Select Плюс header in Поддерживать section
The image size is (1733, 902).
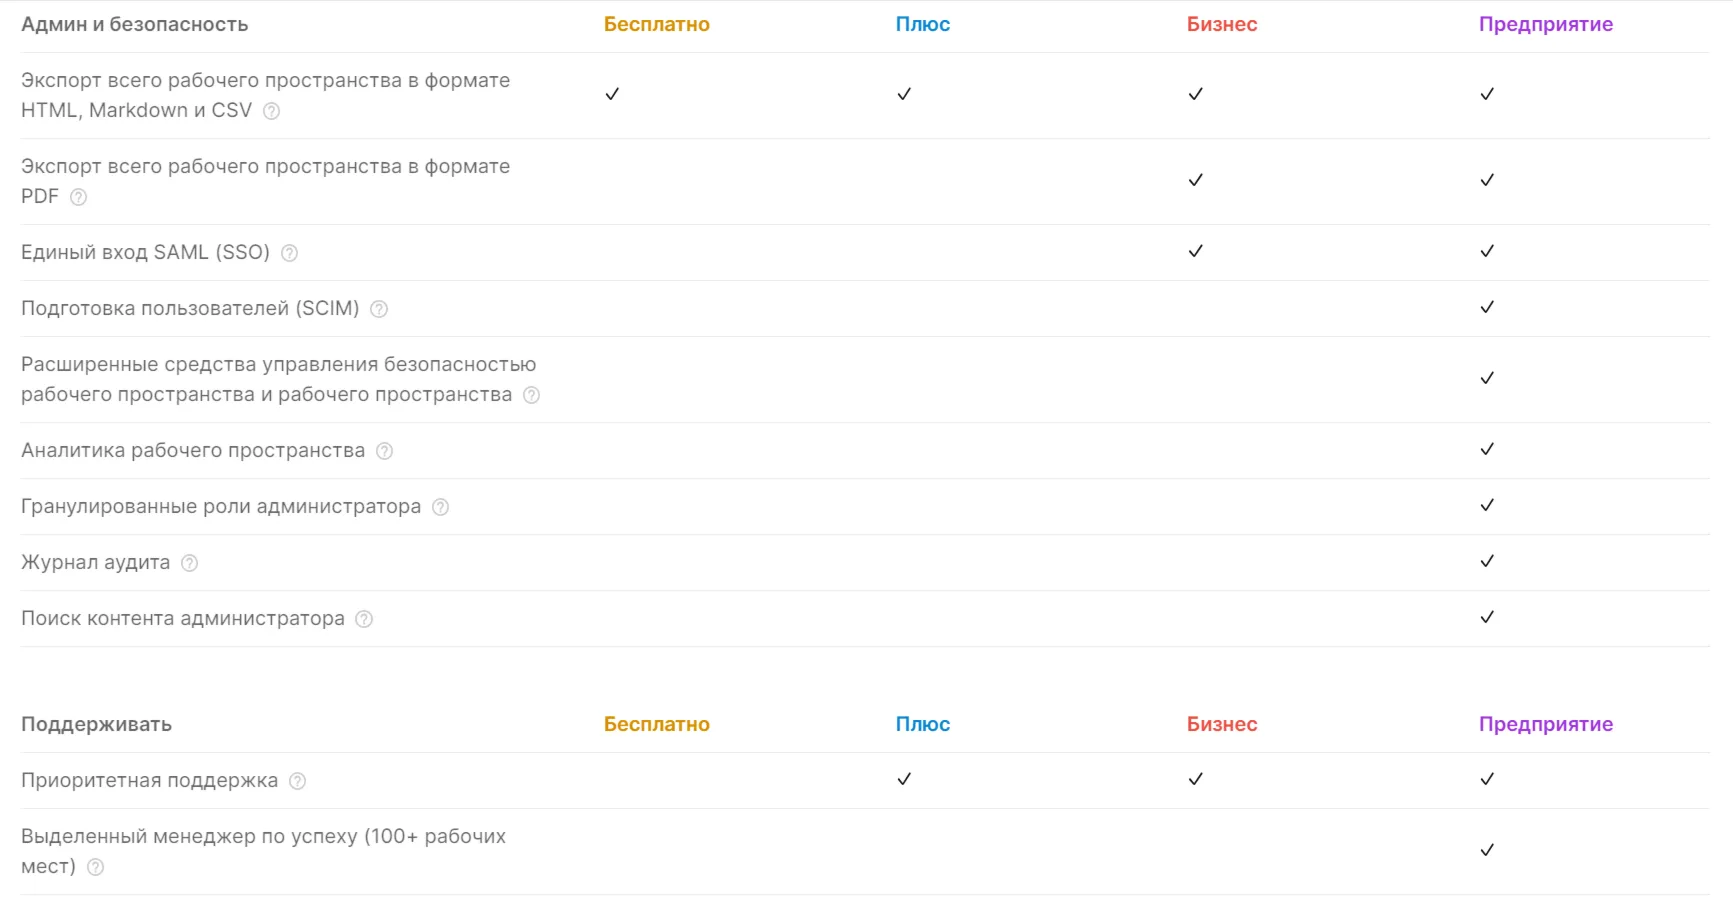922,724
